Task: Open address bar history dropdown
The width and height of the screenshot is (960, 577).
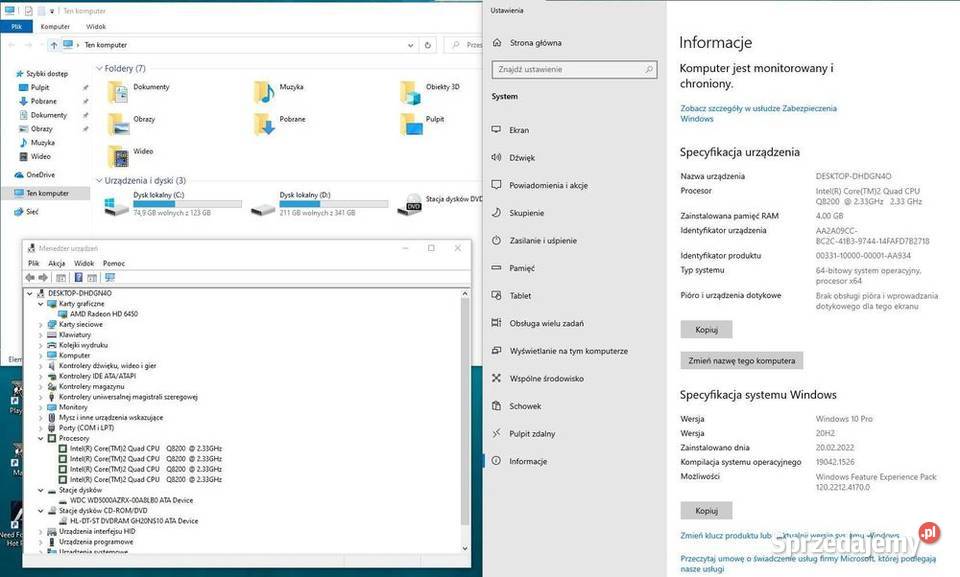Action: point(409,45)
